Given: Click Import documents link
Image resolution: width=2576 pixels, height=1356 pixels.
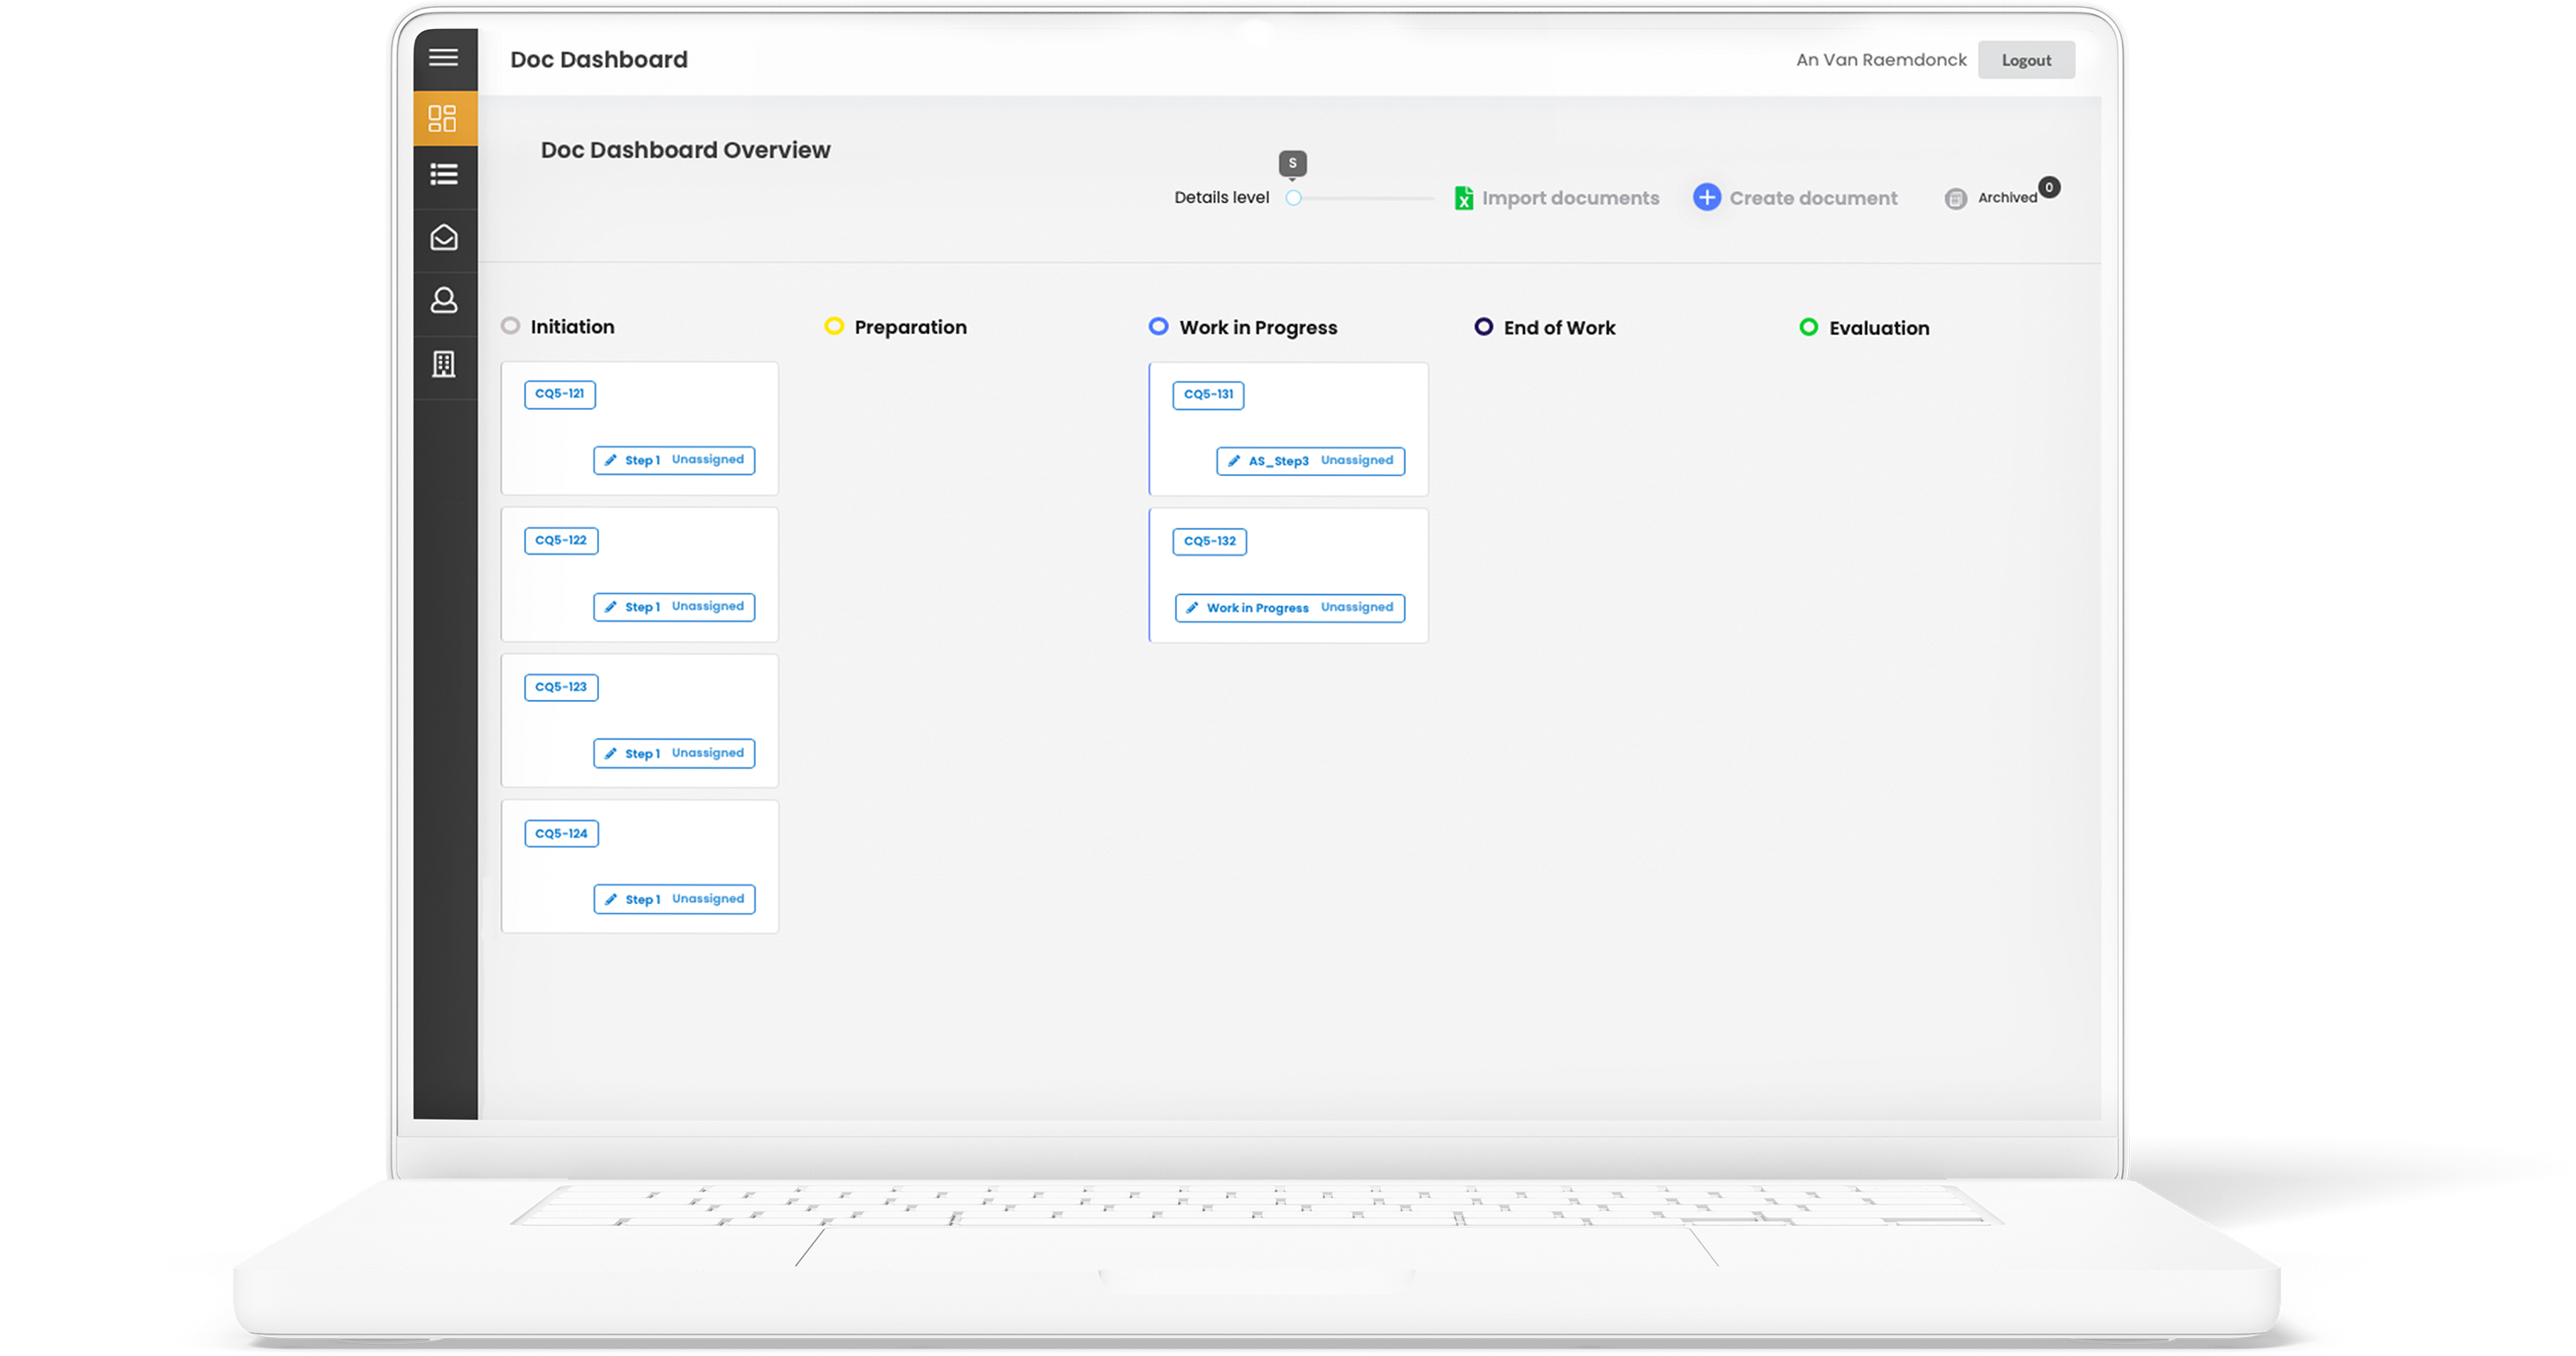Looking at the screenshot, I should (1570, 198).
